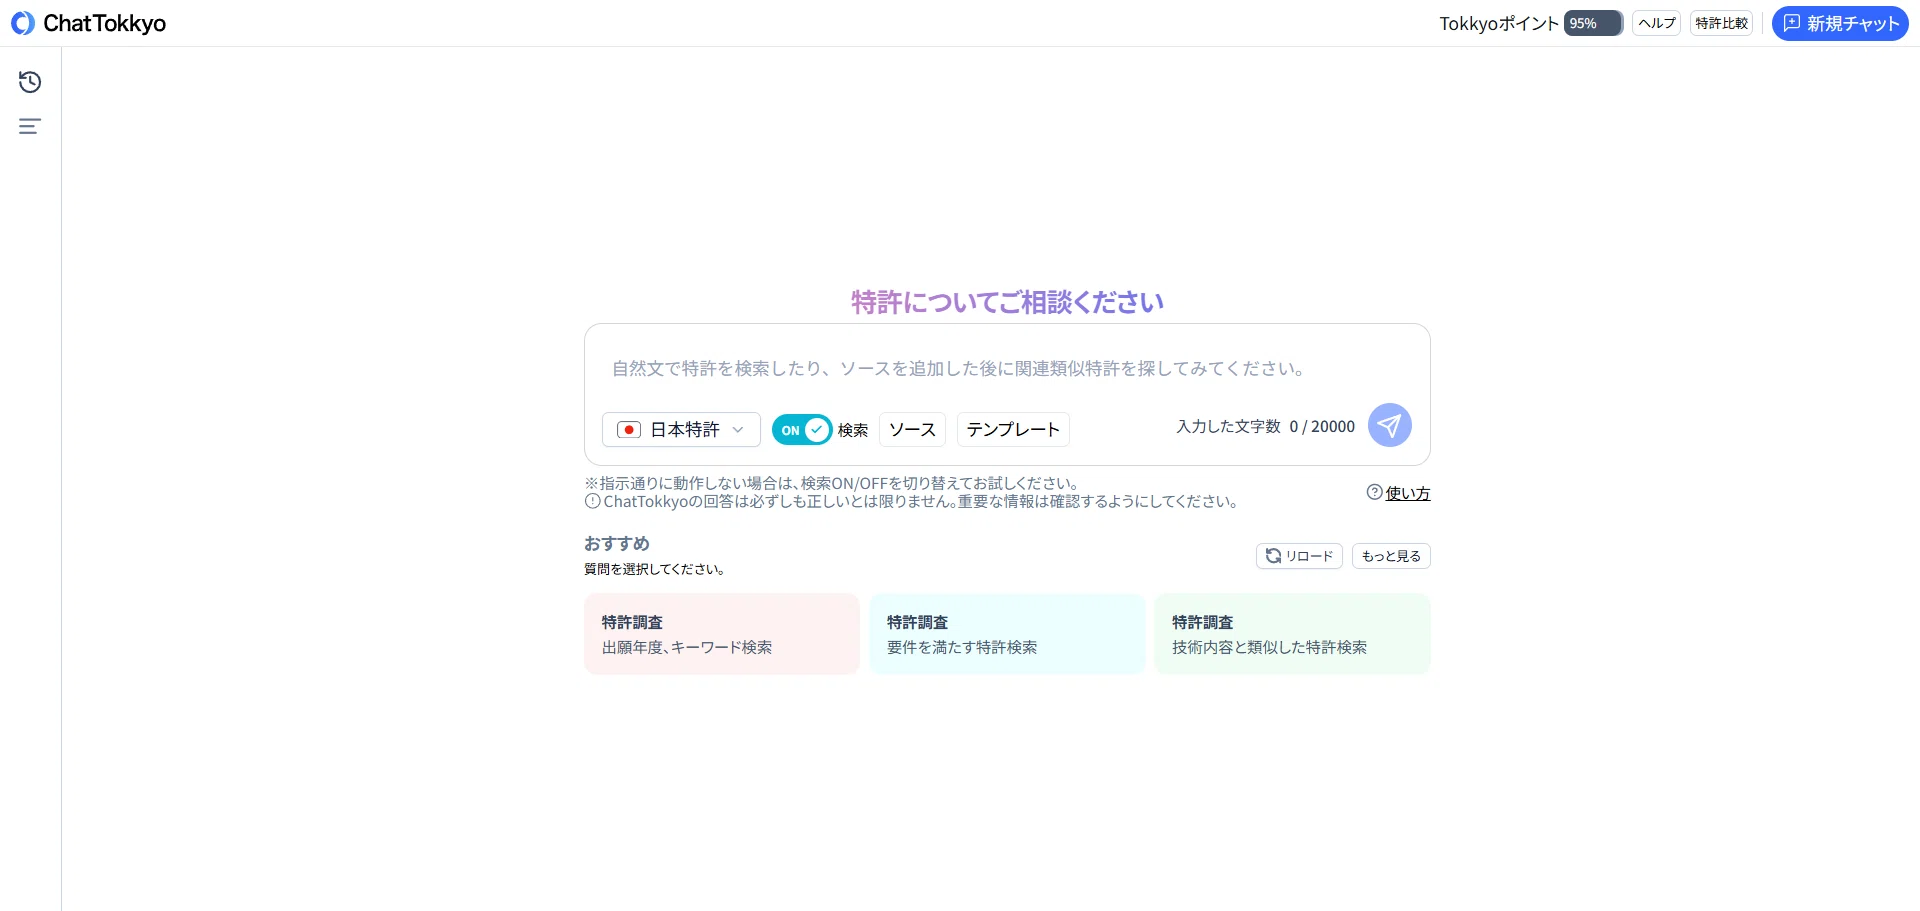Open the 使い方 link

tap(1408, 493)
